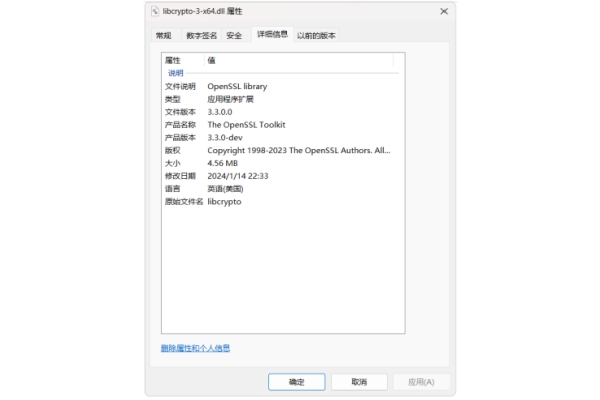Select the 安全 tab

234,36
